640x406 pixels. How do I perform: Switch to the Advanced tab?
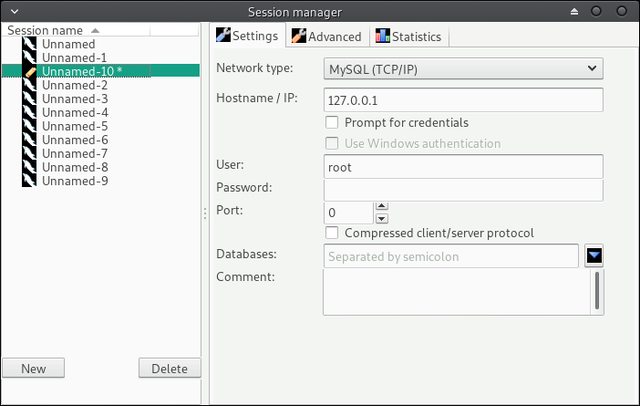(327, 36)
